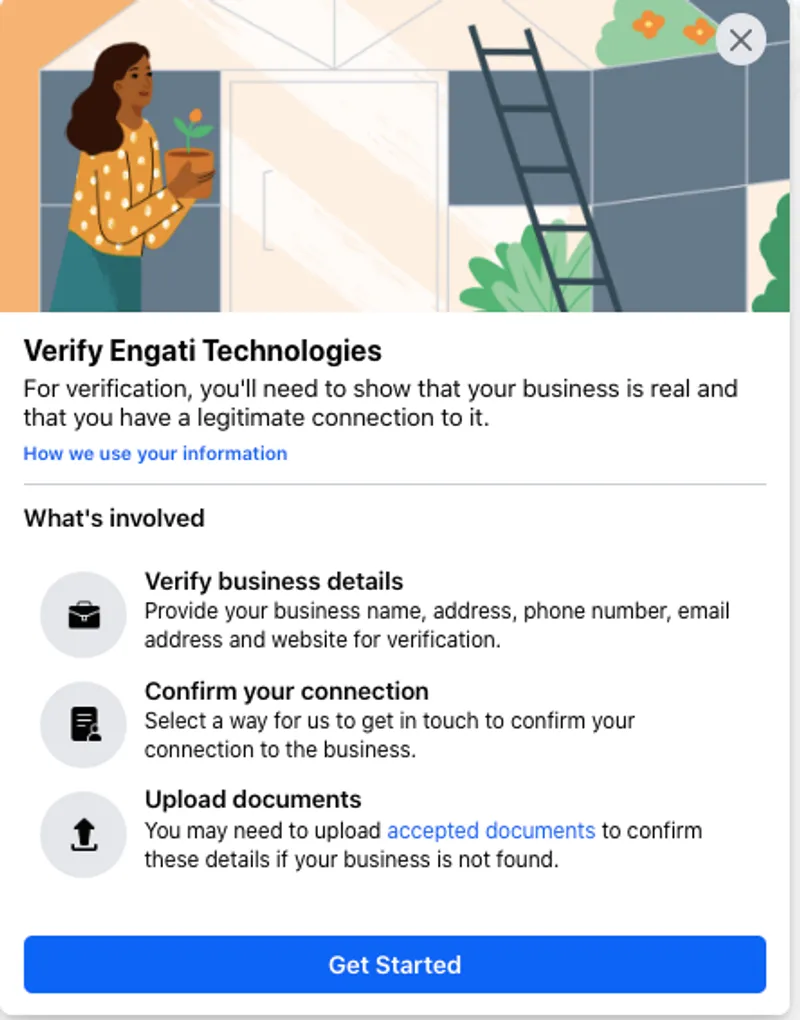Open the accepted documents link

click(491, 830)
